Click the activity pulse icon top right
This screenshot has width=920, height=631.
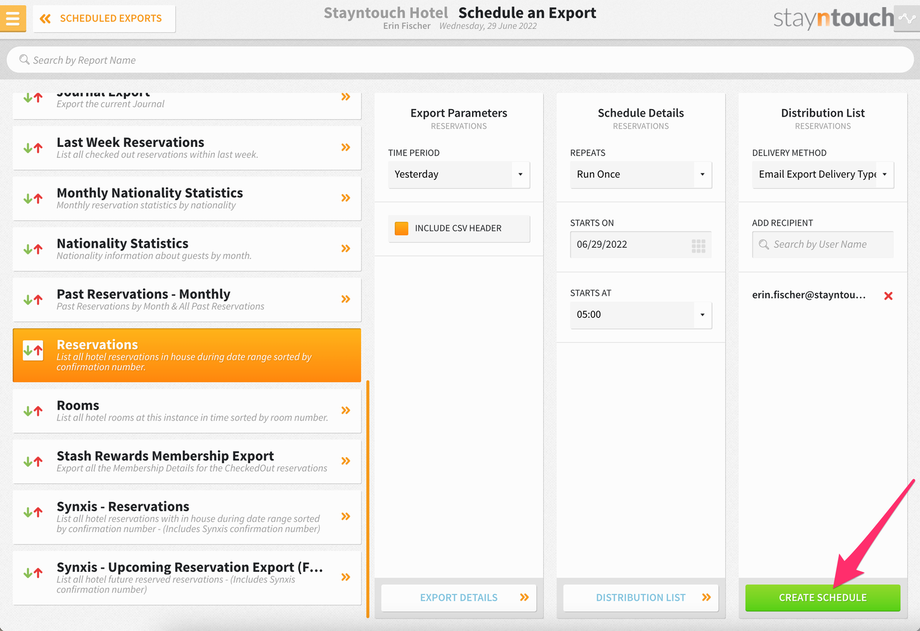pos(907,18)
